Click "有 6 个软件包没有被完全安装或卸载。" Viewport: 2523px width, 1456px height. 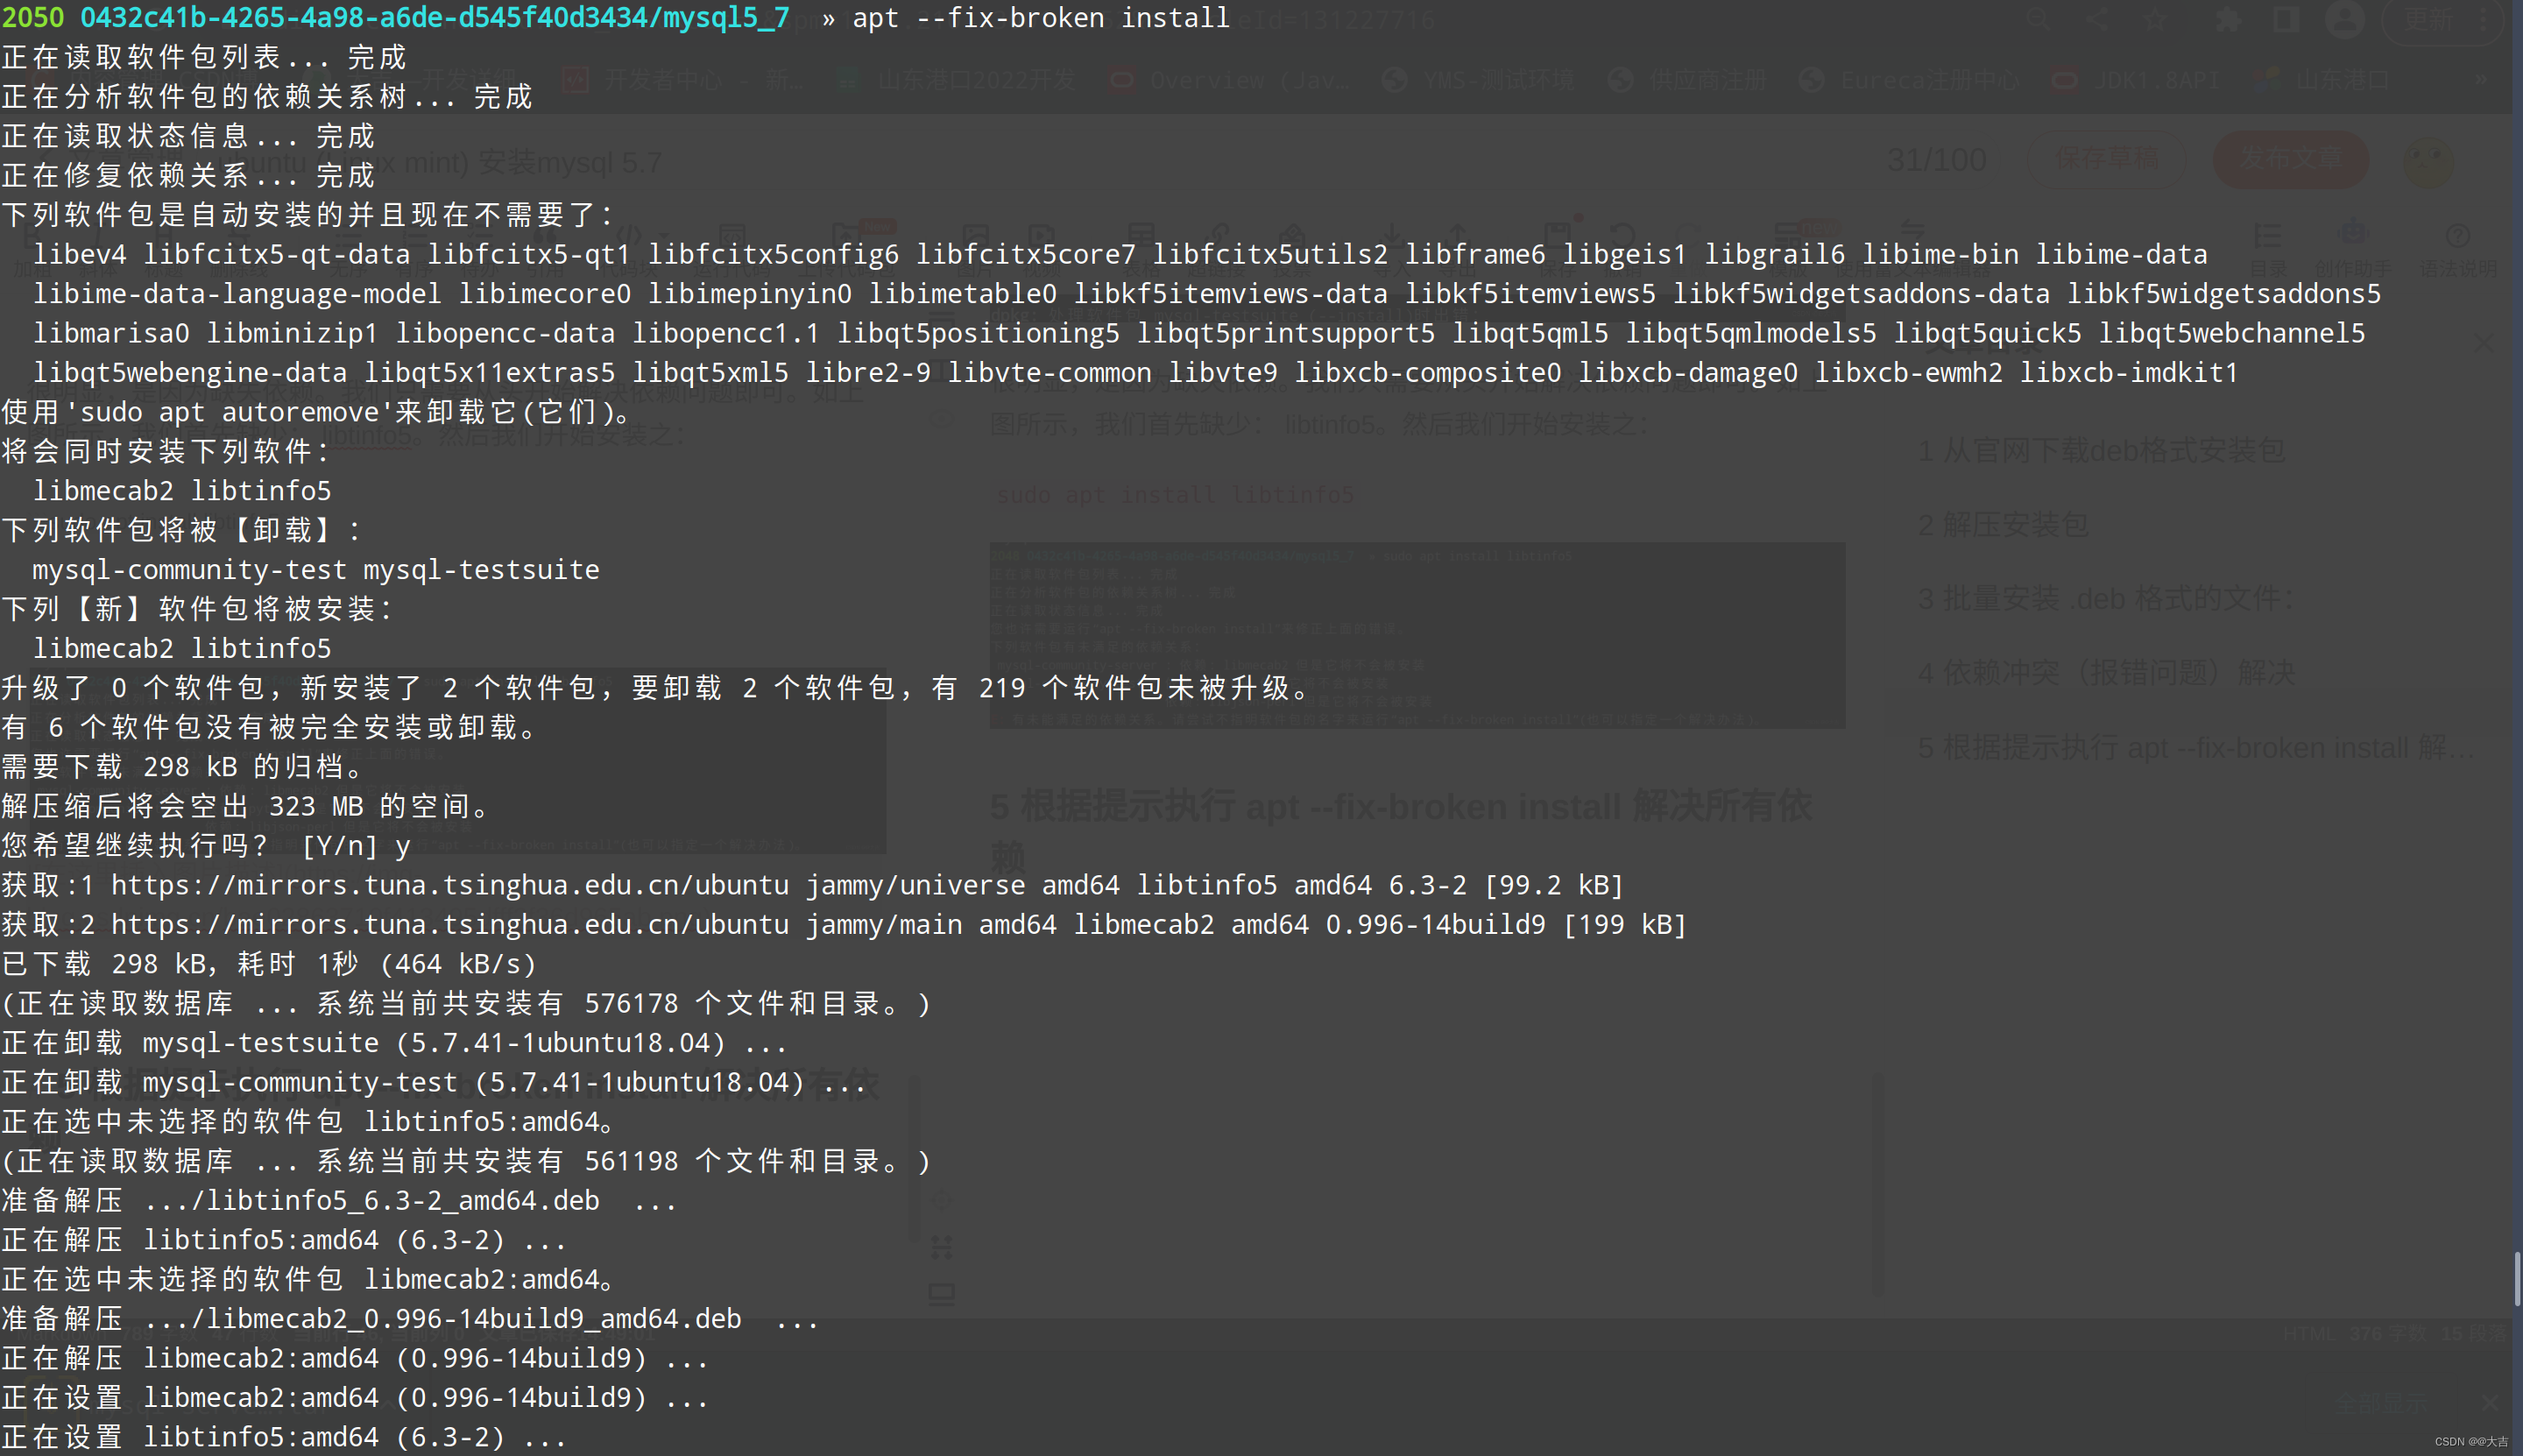[272, 727]
